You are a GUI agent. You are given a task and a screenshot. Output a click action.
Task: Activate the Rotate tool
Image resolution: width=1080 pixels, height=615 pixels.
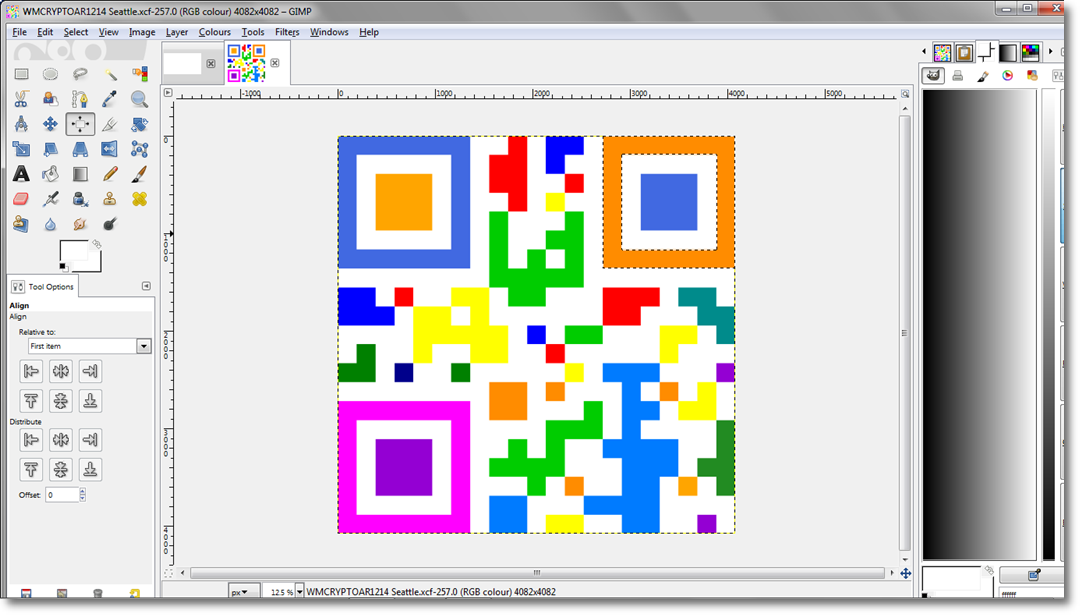(139, 124)
